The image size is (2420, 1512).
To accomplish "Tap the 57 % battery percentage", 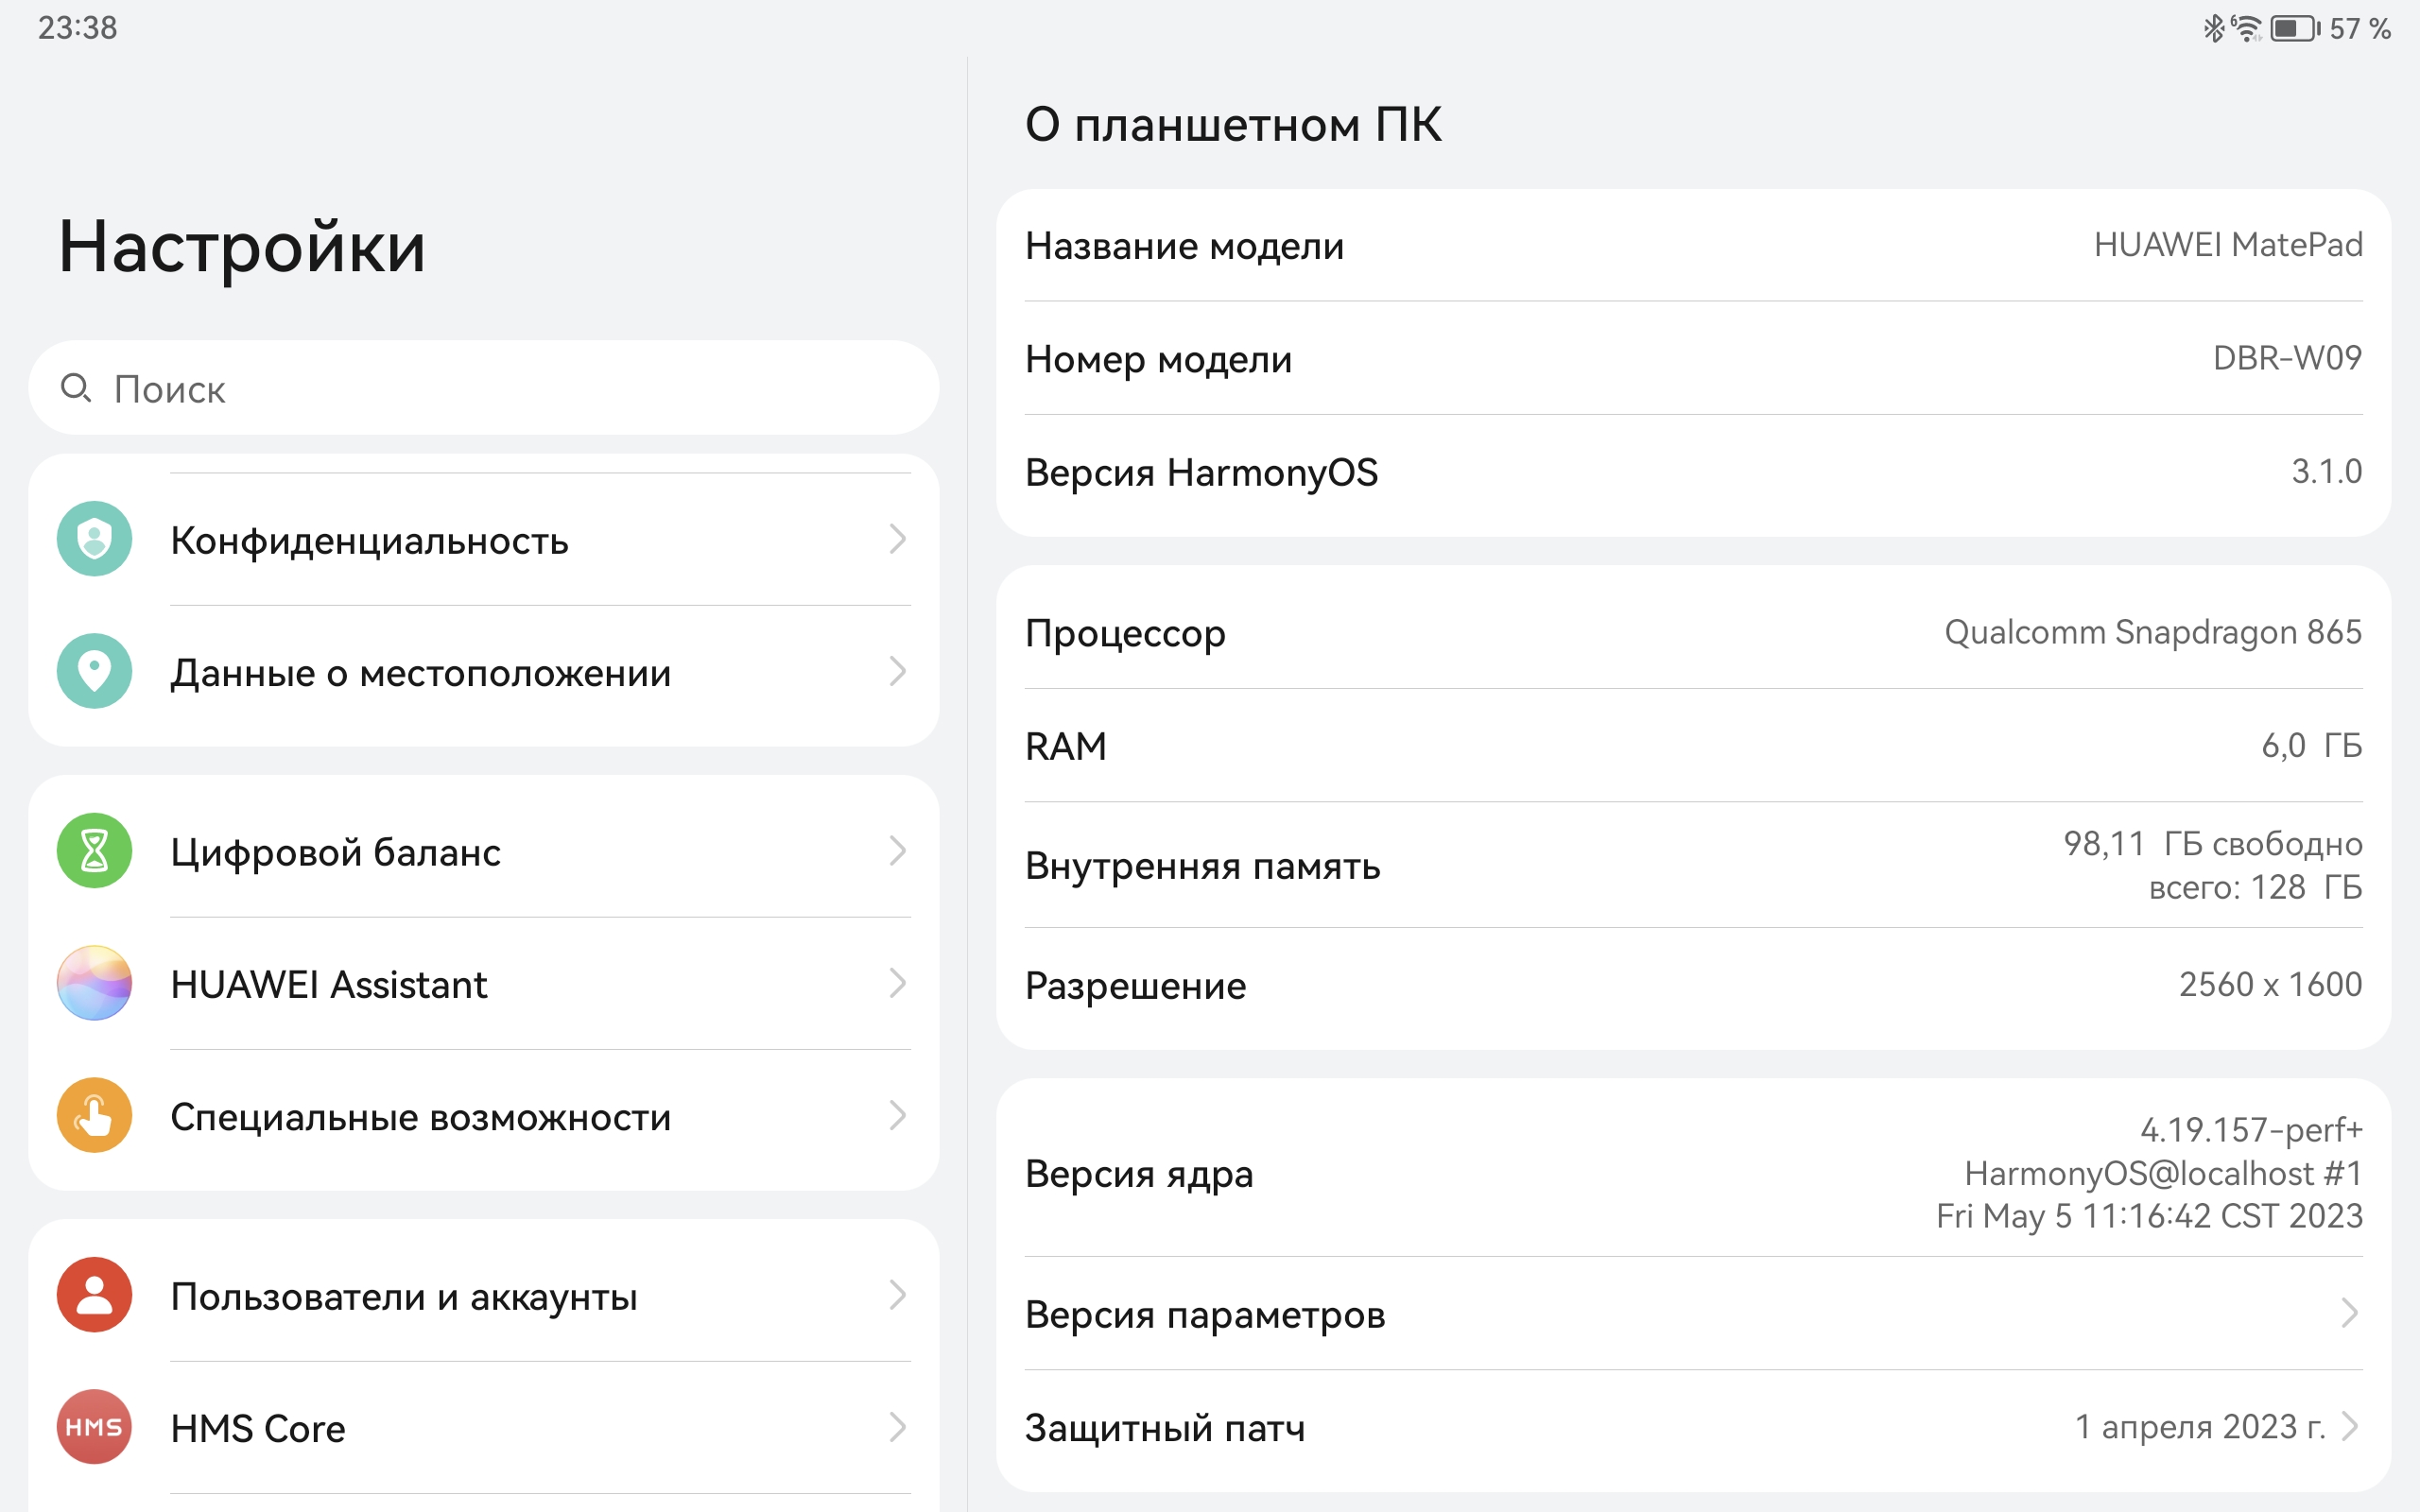I will 2360,28.
